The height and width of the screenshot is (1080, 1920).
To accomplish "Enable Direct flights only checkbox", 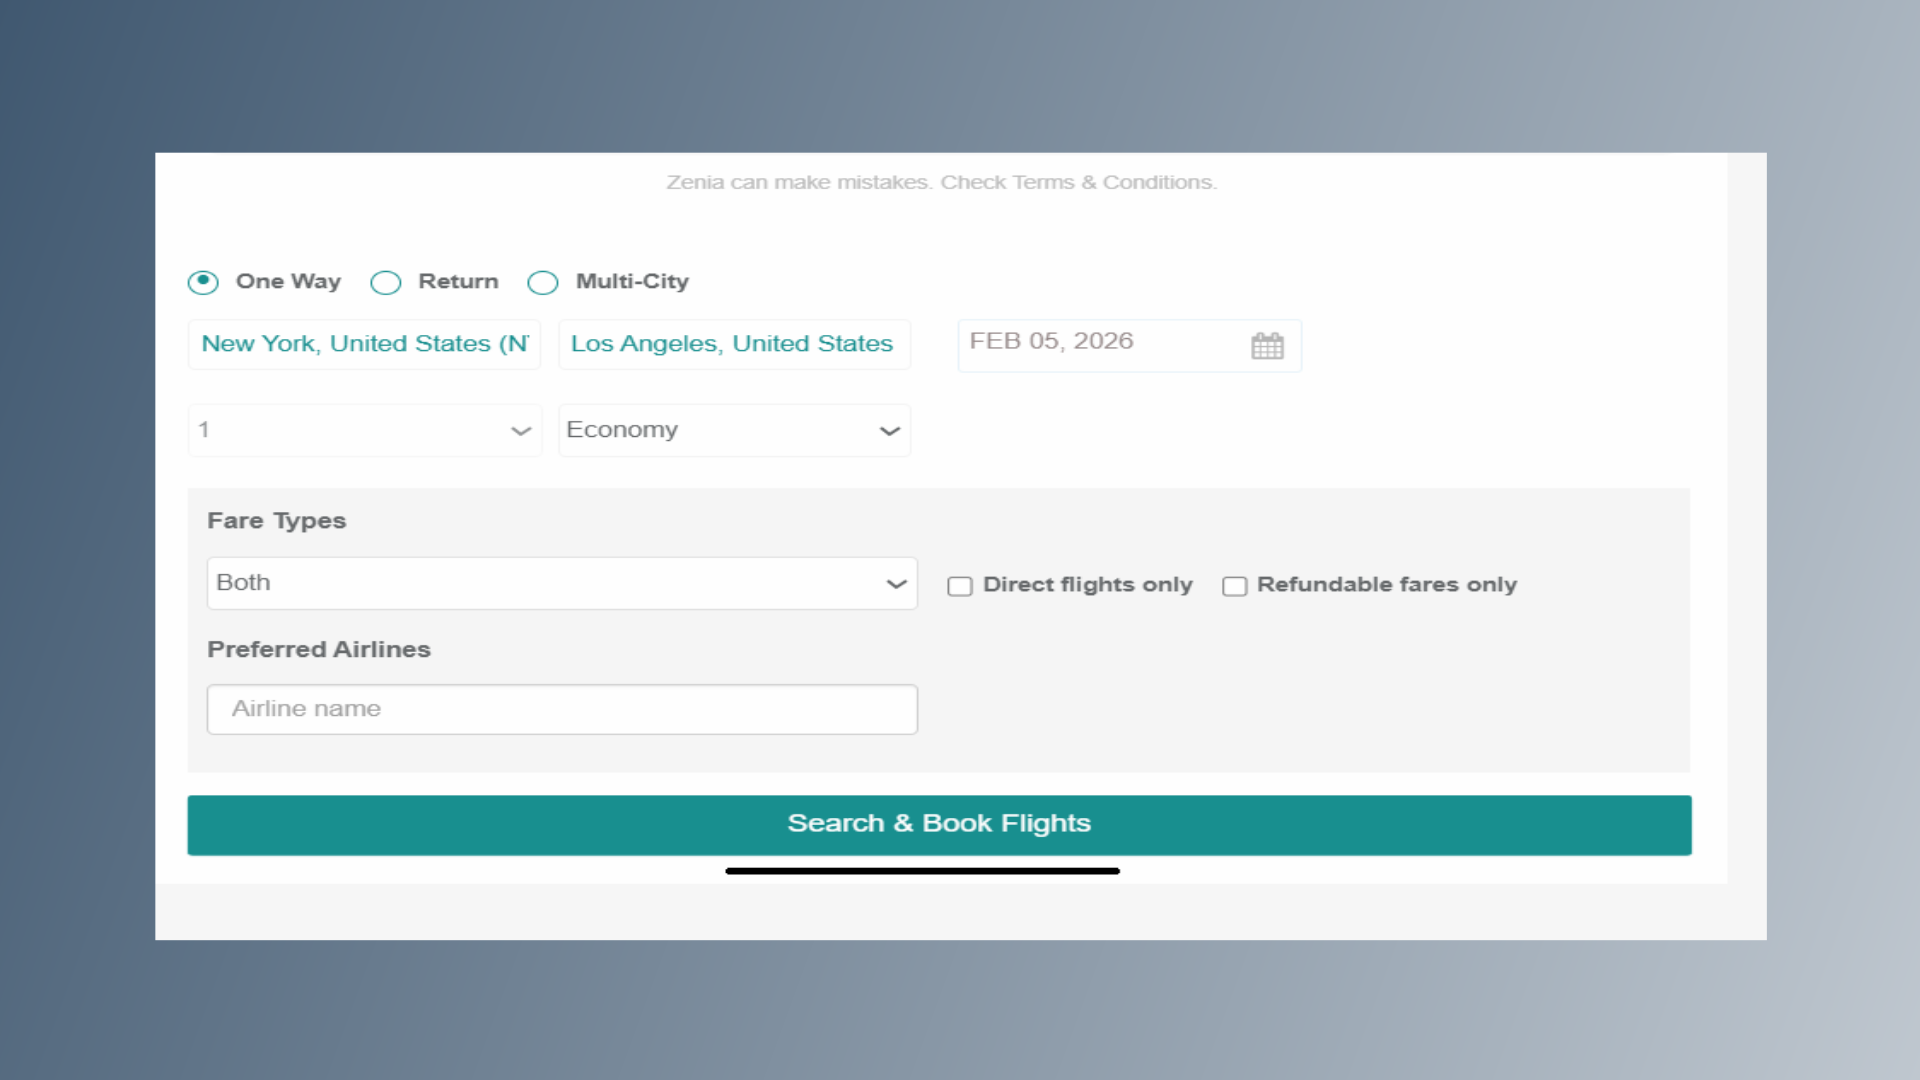I will [x=960, y=586].
